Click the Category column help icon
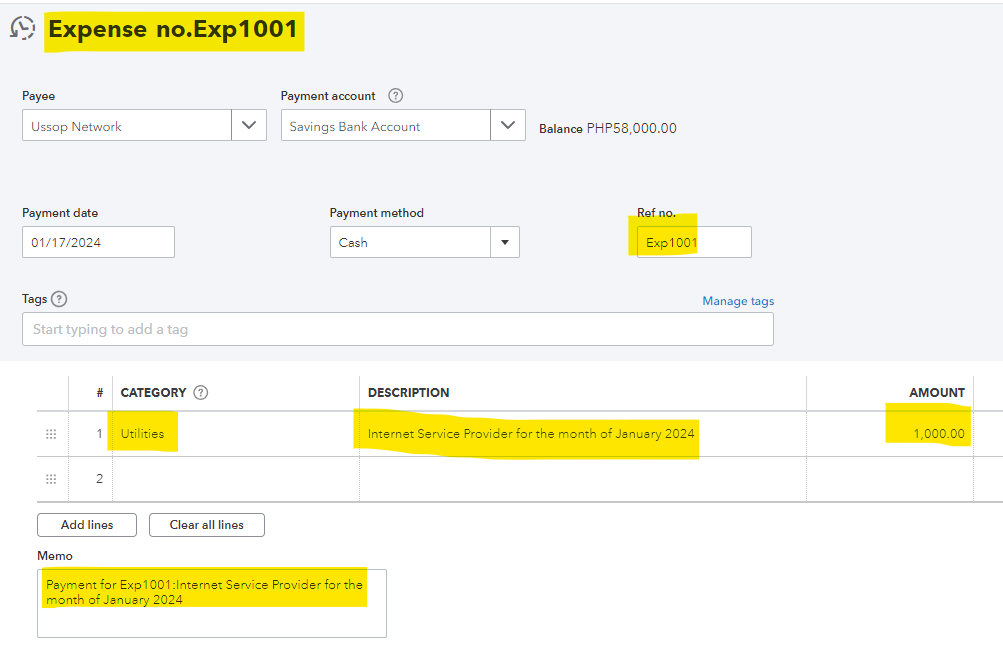Image resolution: width=1003 pixels, height=653 pixels. point(201,393)
